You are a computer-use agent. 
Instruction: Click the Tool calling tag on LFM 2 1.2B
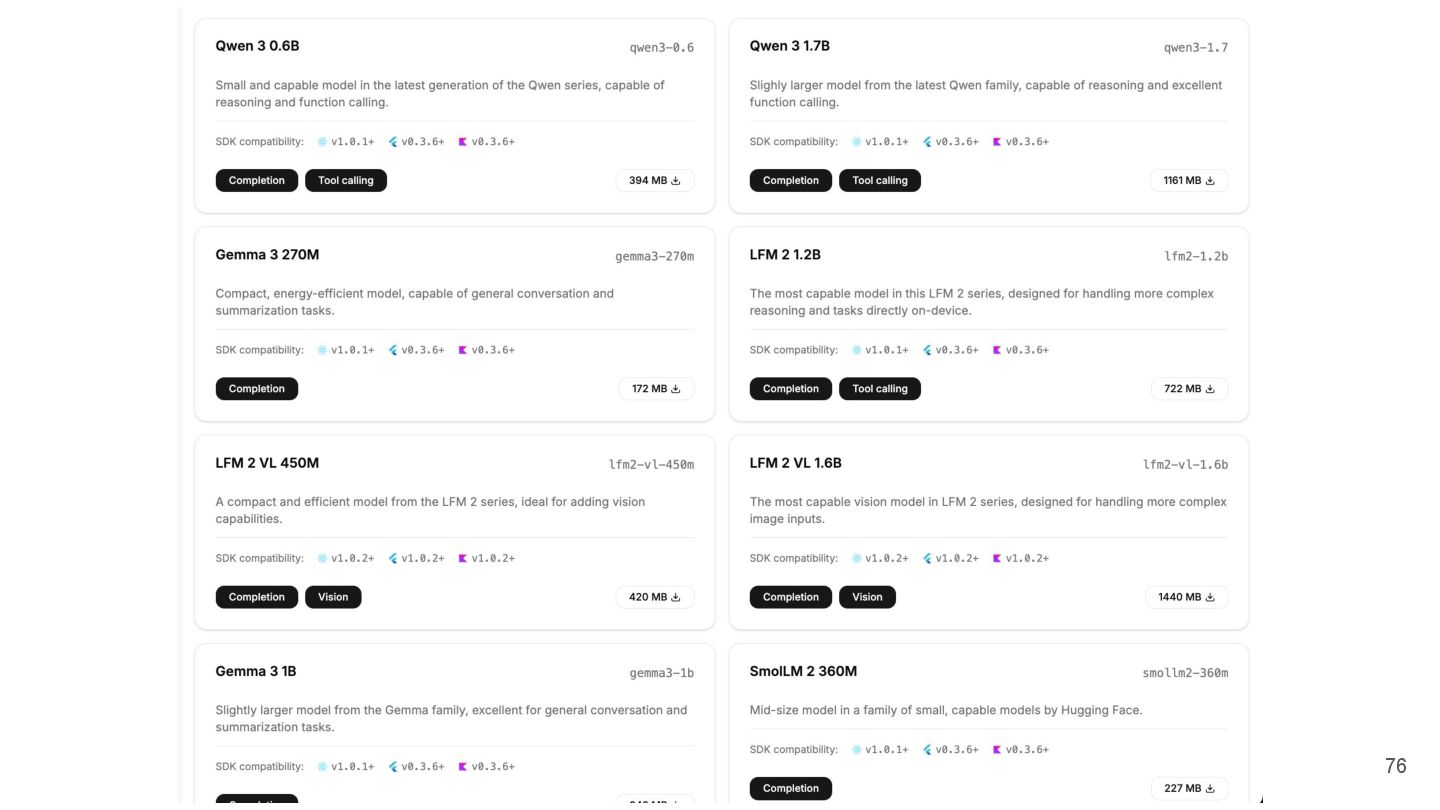[879, 389]
